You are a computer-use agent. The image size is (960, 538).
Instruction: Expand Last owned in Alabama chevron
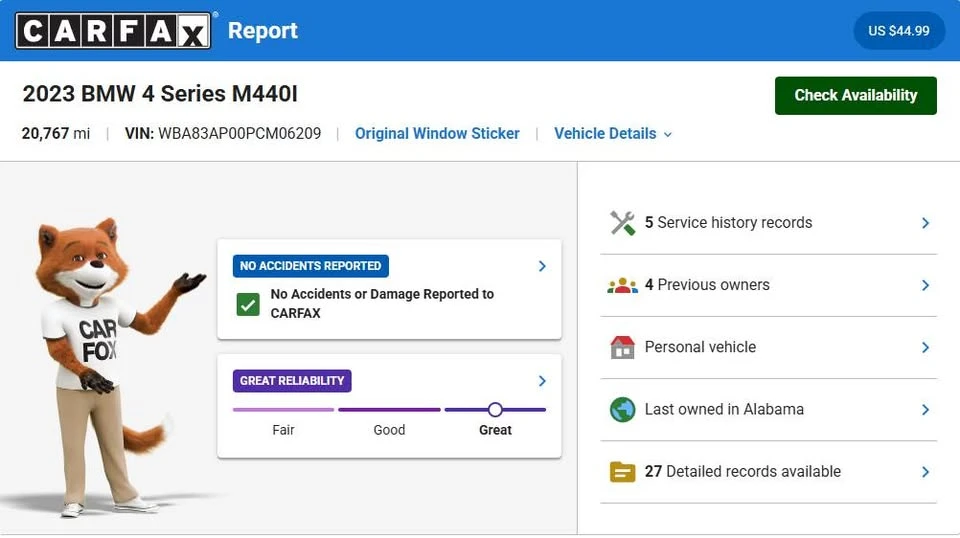[926, 410]
